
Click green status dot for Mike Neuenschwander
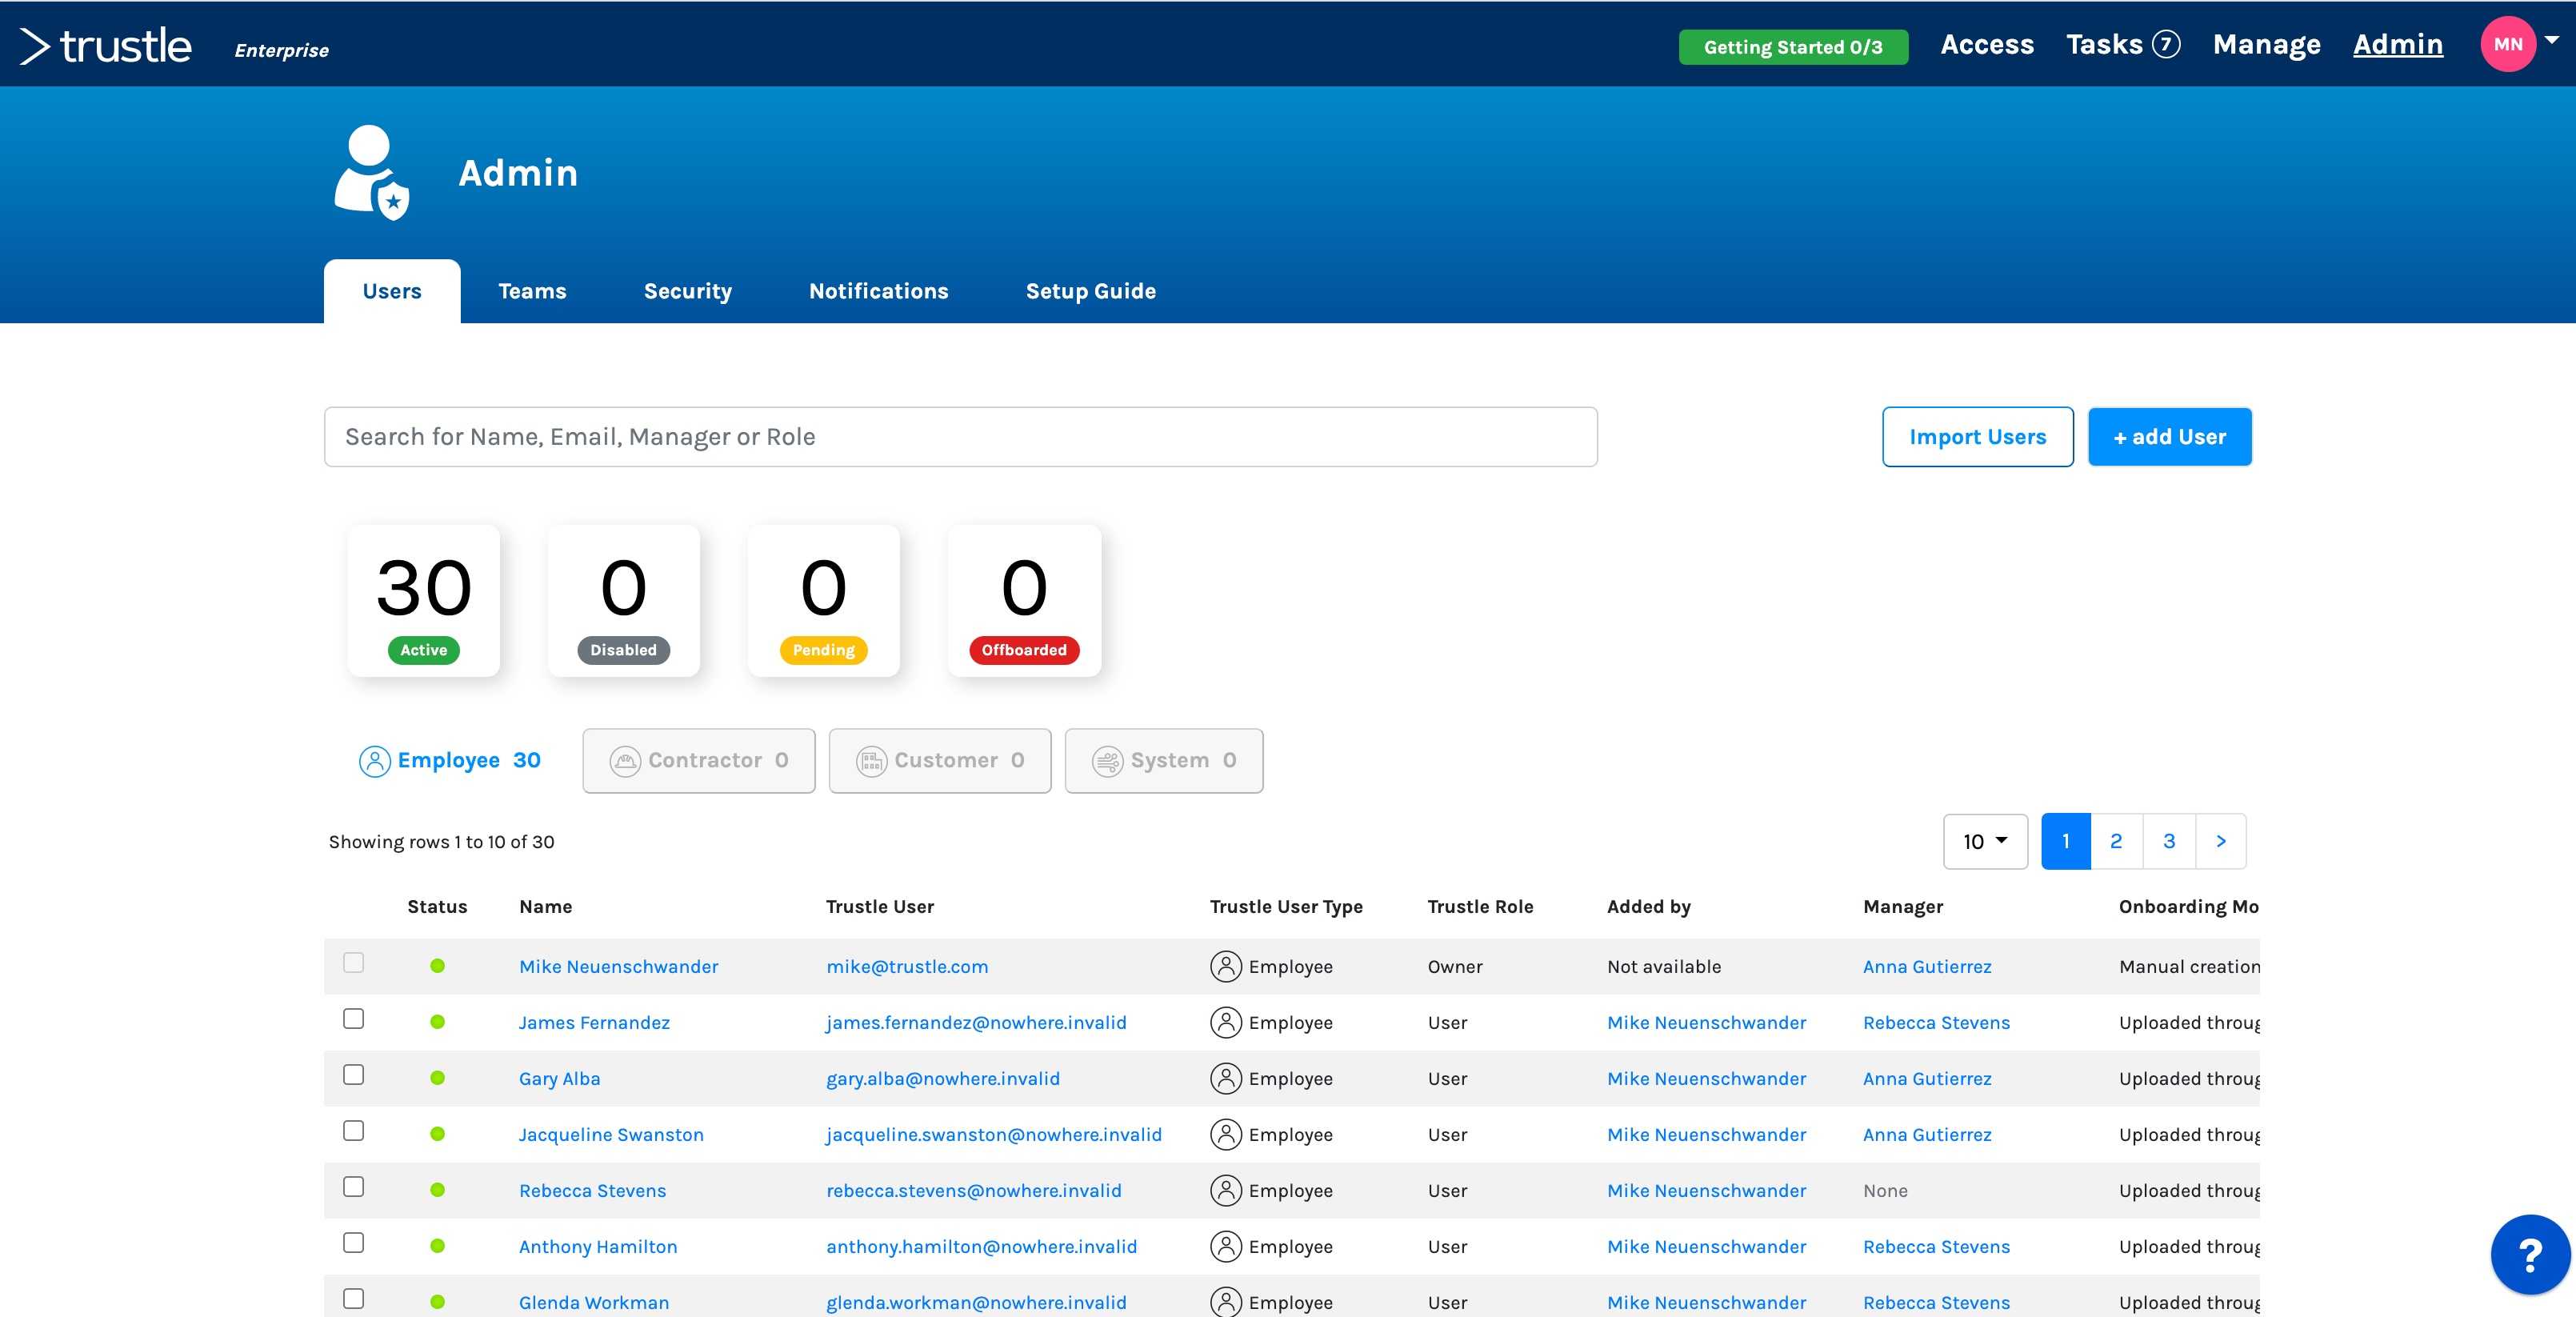tap(437, 966)
